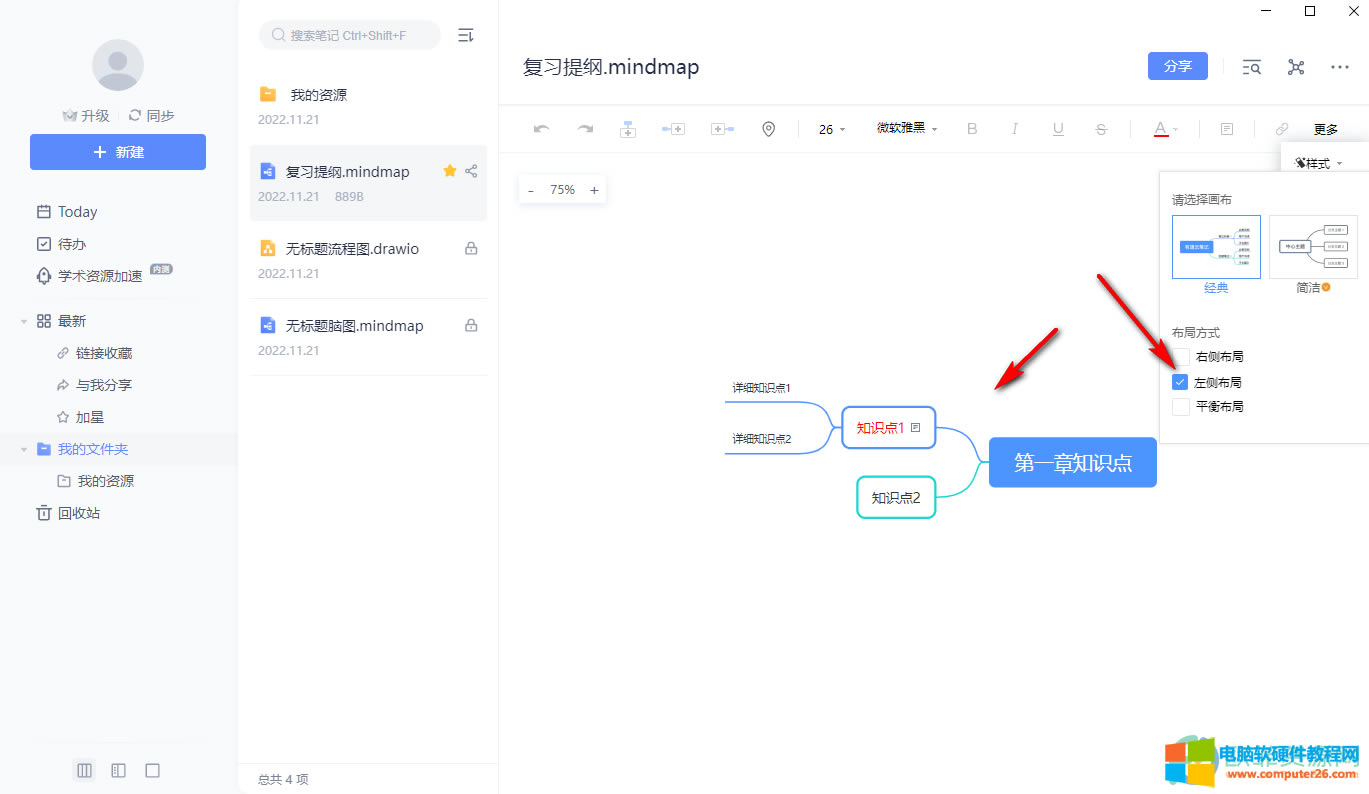This screenshot has height=794, width=1369.
Task: Insert a child topic node
Action: (x=628, y=129)
